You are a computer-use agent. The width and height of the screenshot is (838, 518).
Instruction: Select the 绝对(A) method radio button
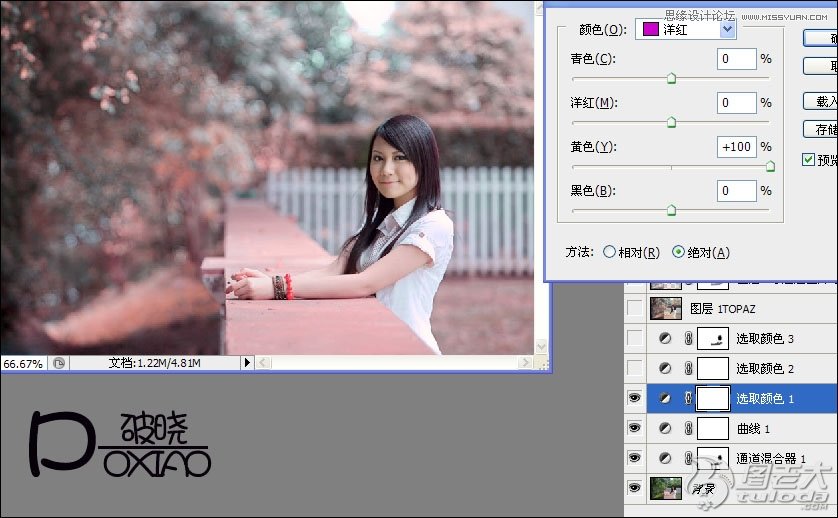pyautogui.click(x=678, y=252)
